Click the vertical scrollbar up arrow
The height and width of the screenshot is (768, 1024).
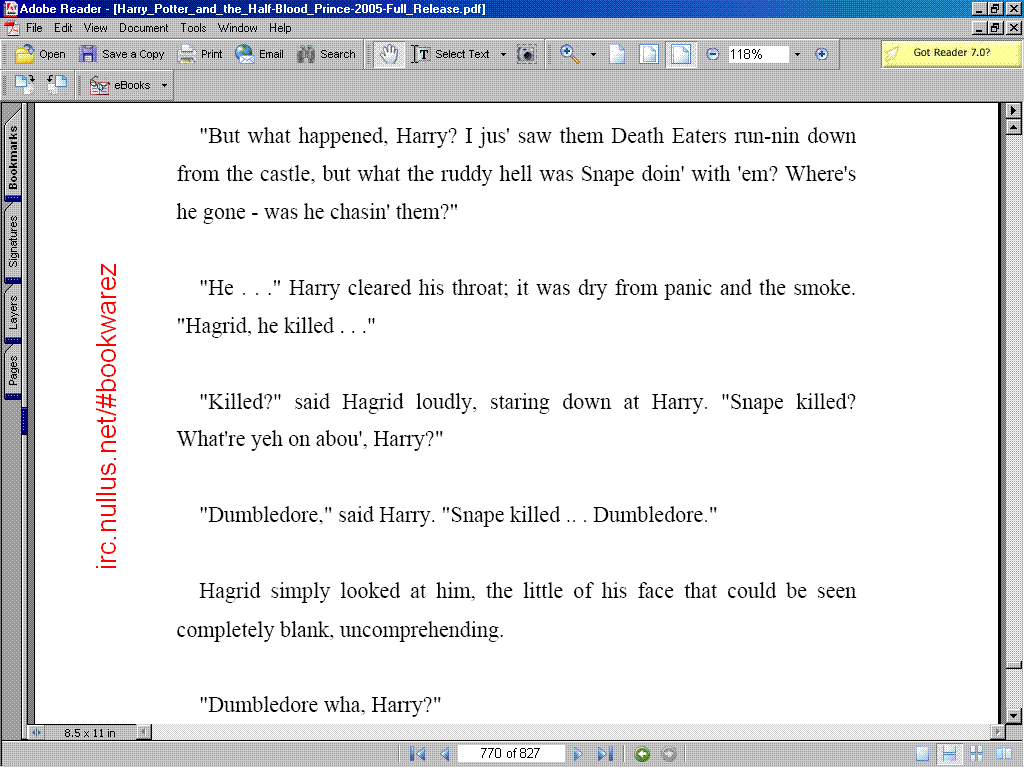tap(1014, 127)
